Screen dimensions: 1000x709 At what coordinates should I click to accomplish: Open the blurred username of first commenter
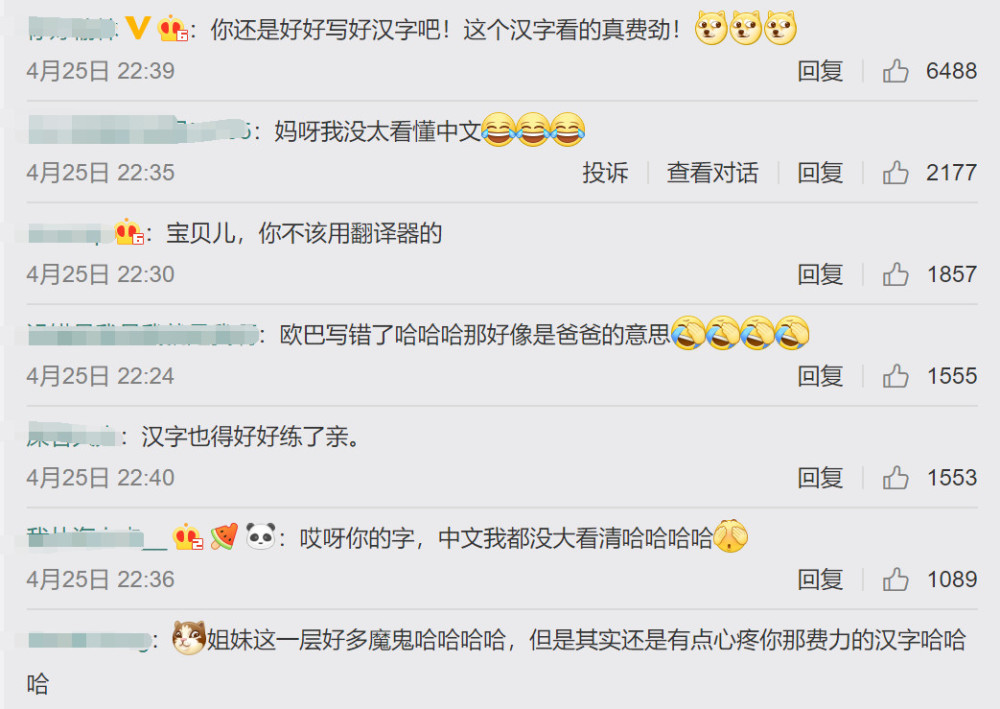coord(72,29)
